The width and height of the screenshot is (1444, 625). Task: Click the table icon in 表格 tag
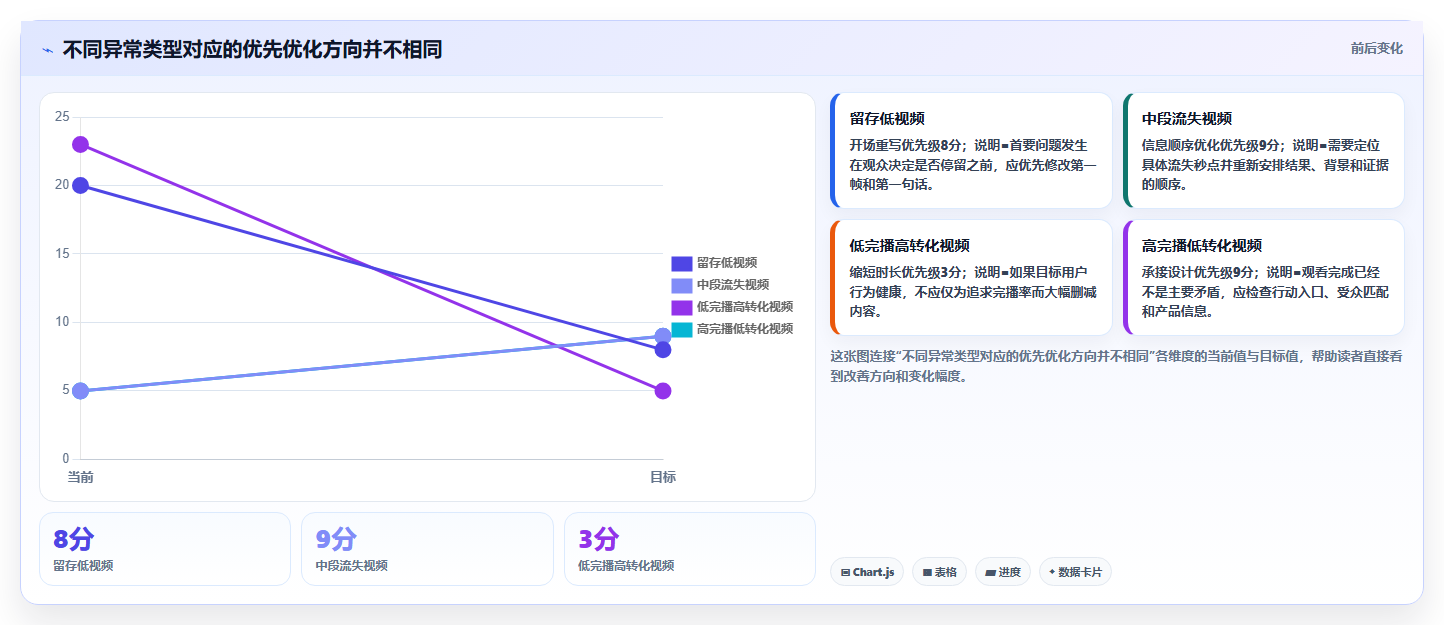[927, 573]
